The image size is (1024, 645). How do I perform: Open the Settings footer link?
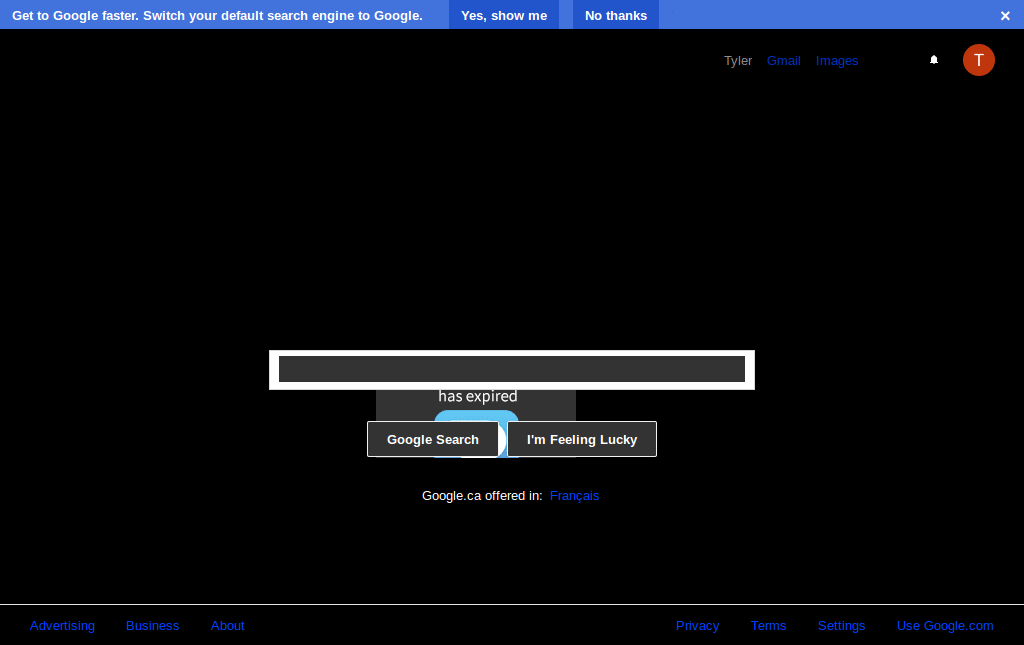pyautogui.click(x=841, y=625)
